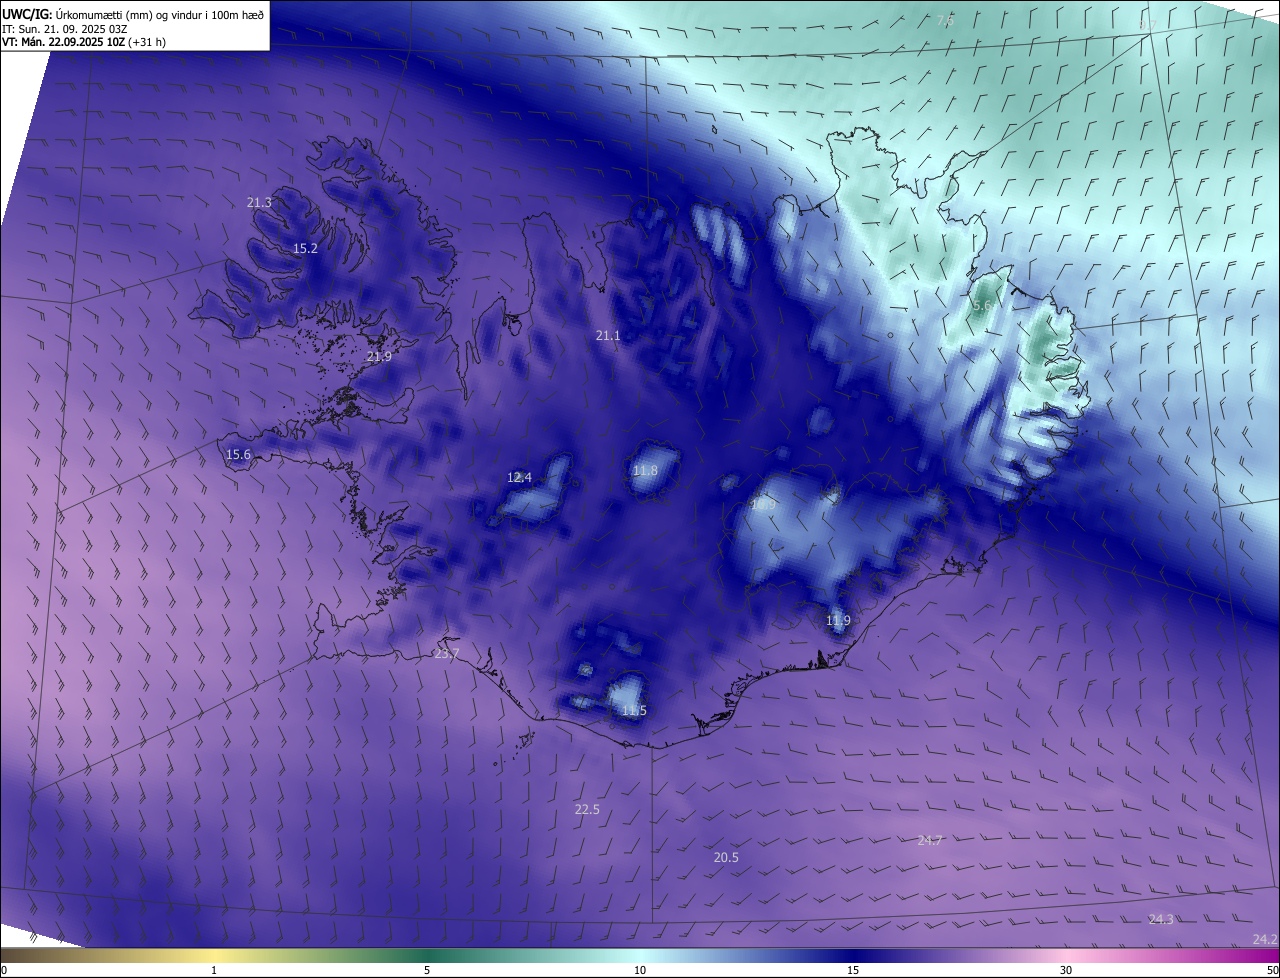Click the map value 20.5

tap(726, 857)
